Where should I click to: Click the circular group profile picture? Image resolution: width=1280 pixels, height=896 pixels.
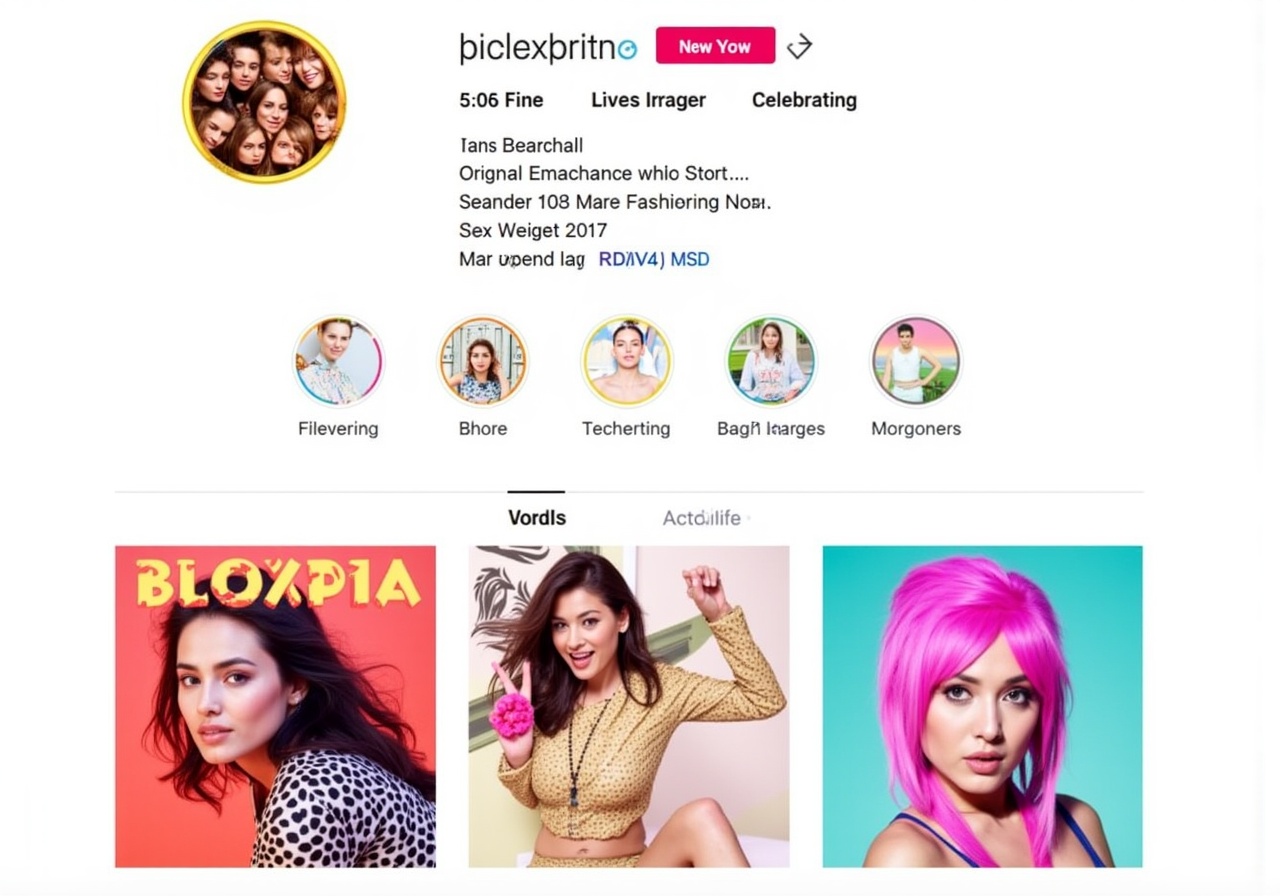coord(265,102)
